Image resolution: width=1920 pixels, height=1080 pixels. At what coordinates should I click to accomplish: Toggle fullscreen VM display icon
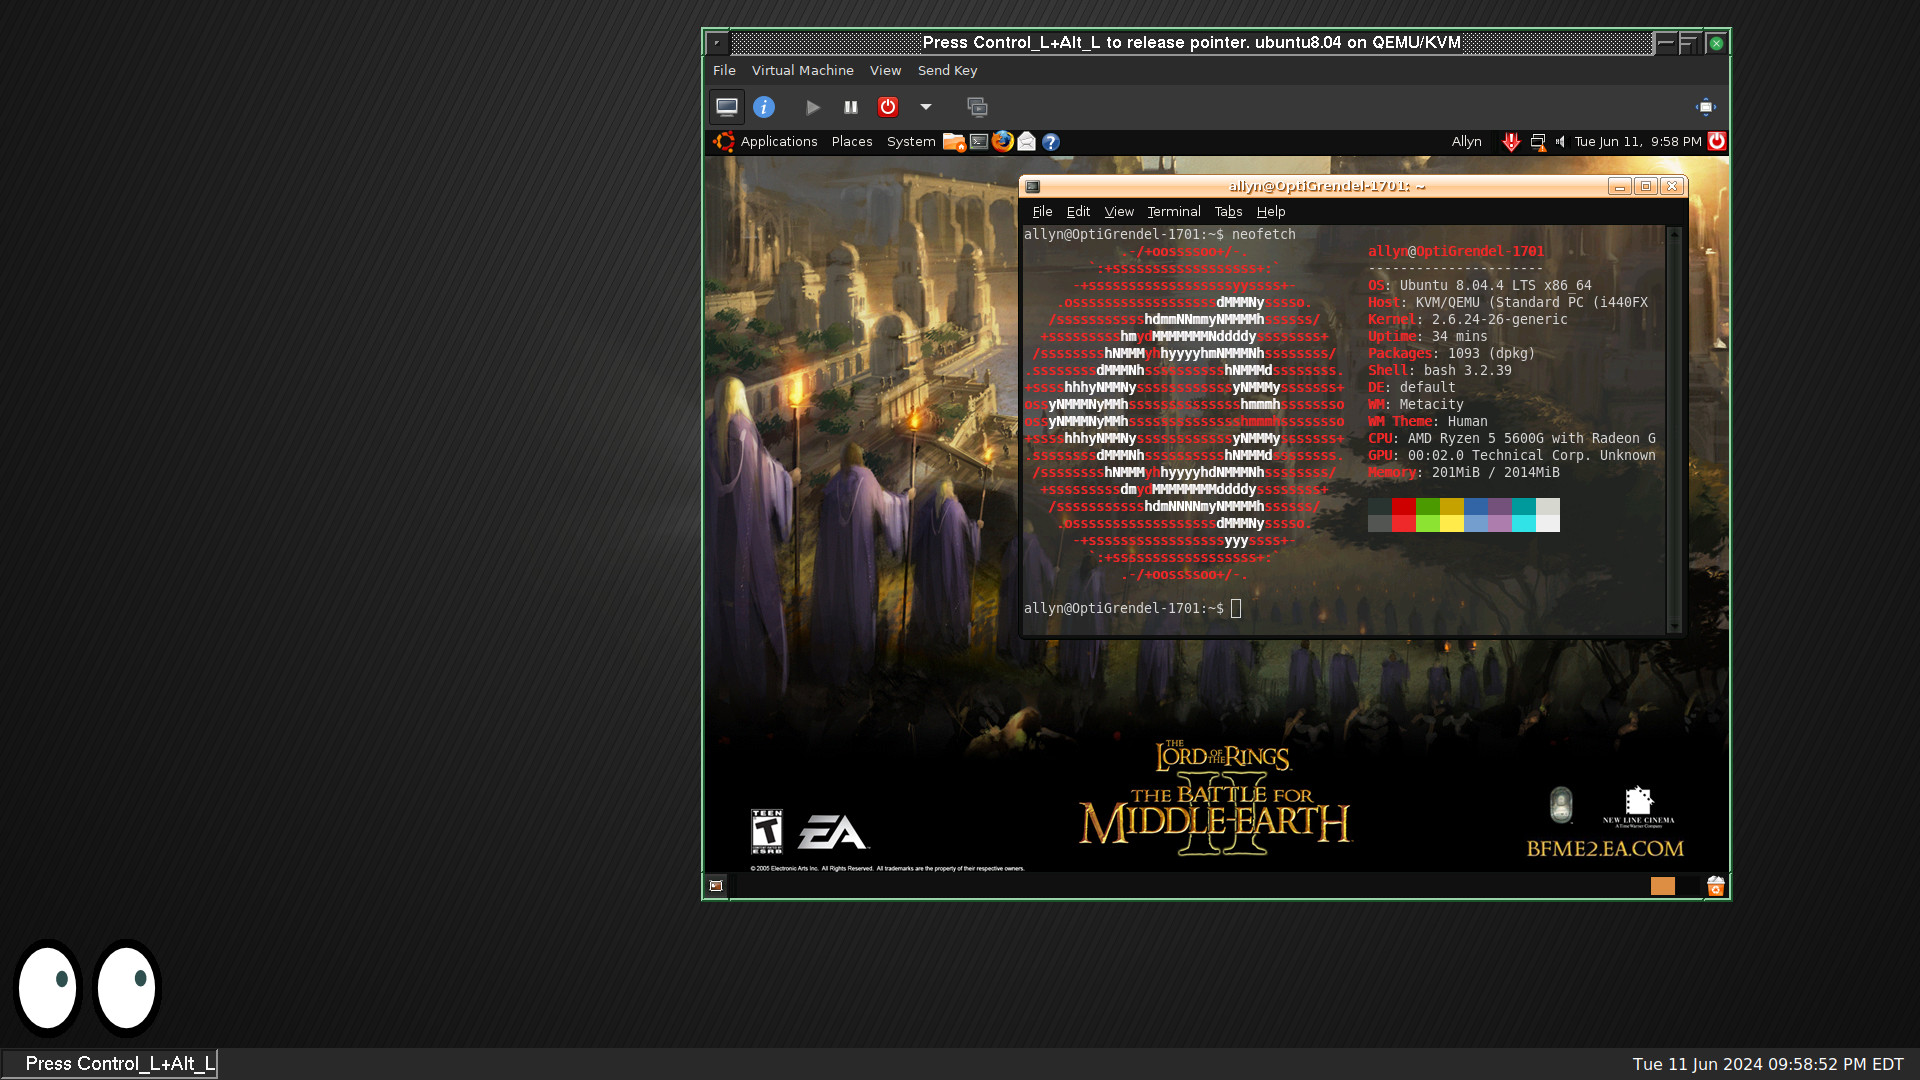point(1706,107)
